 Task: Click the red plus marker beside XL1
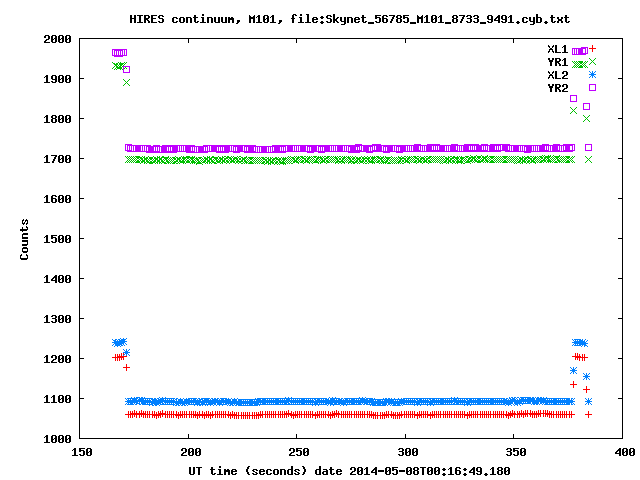pyautogui.click(x=592, y=49)
